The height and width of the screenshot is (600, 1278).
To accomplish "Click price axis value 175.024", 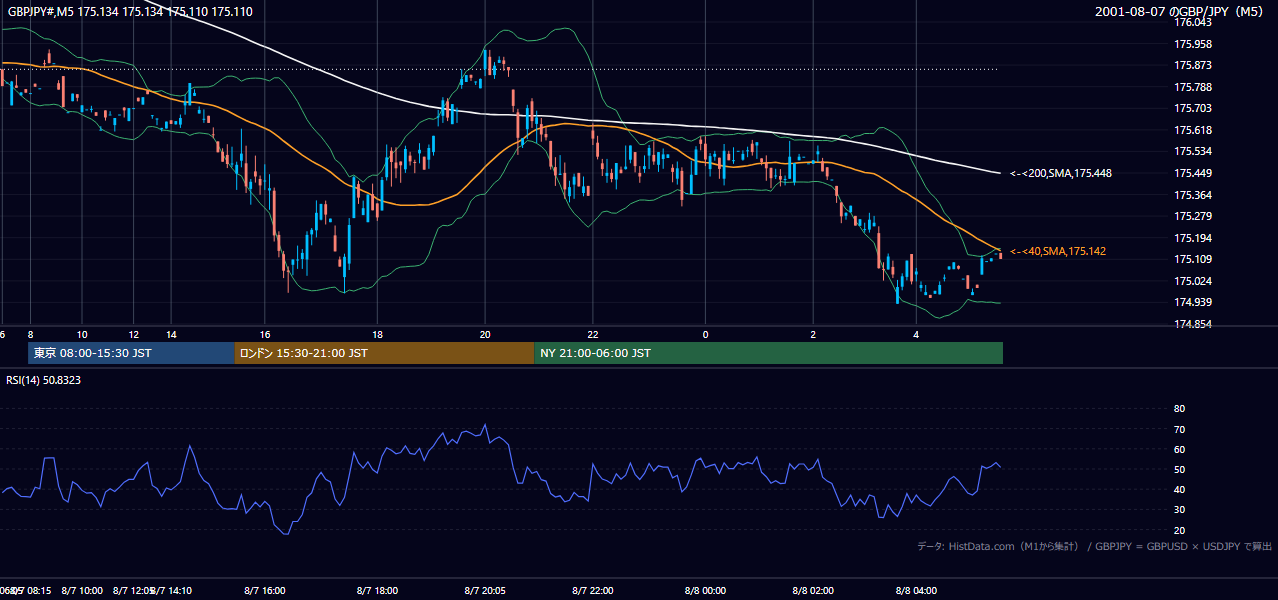I will click(x=1193, y=281).
